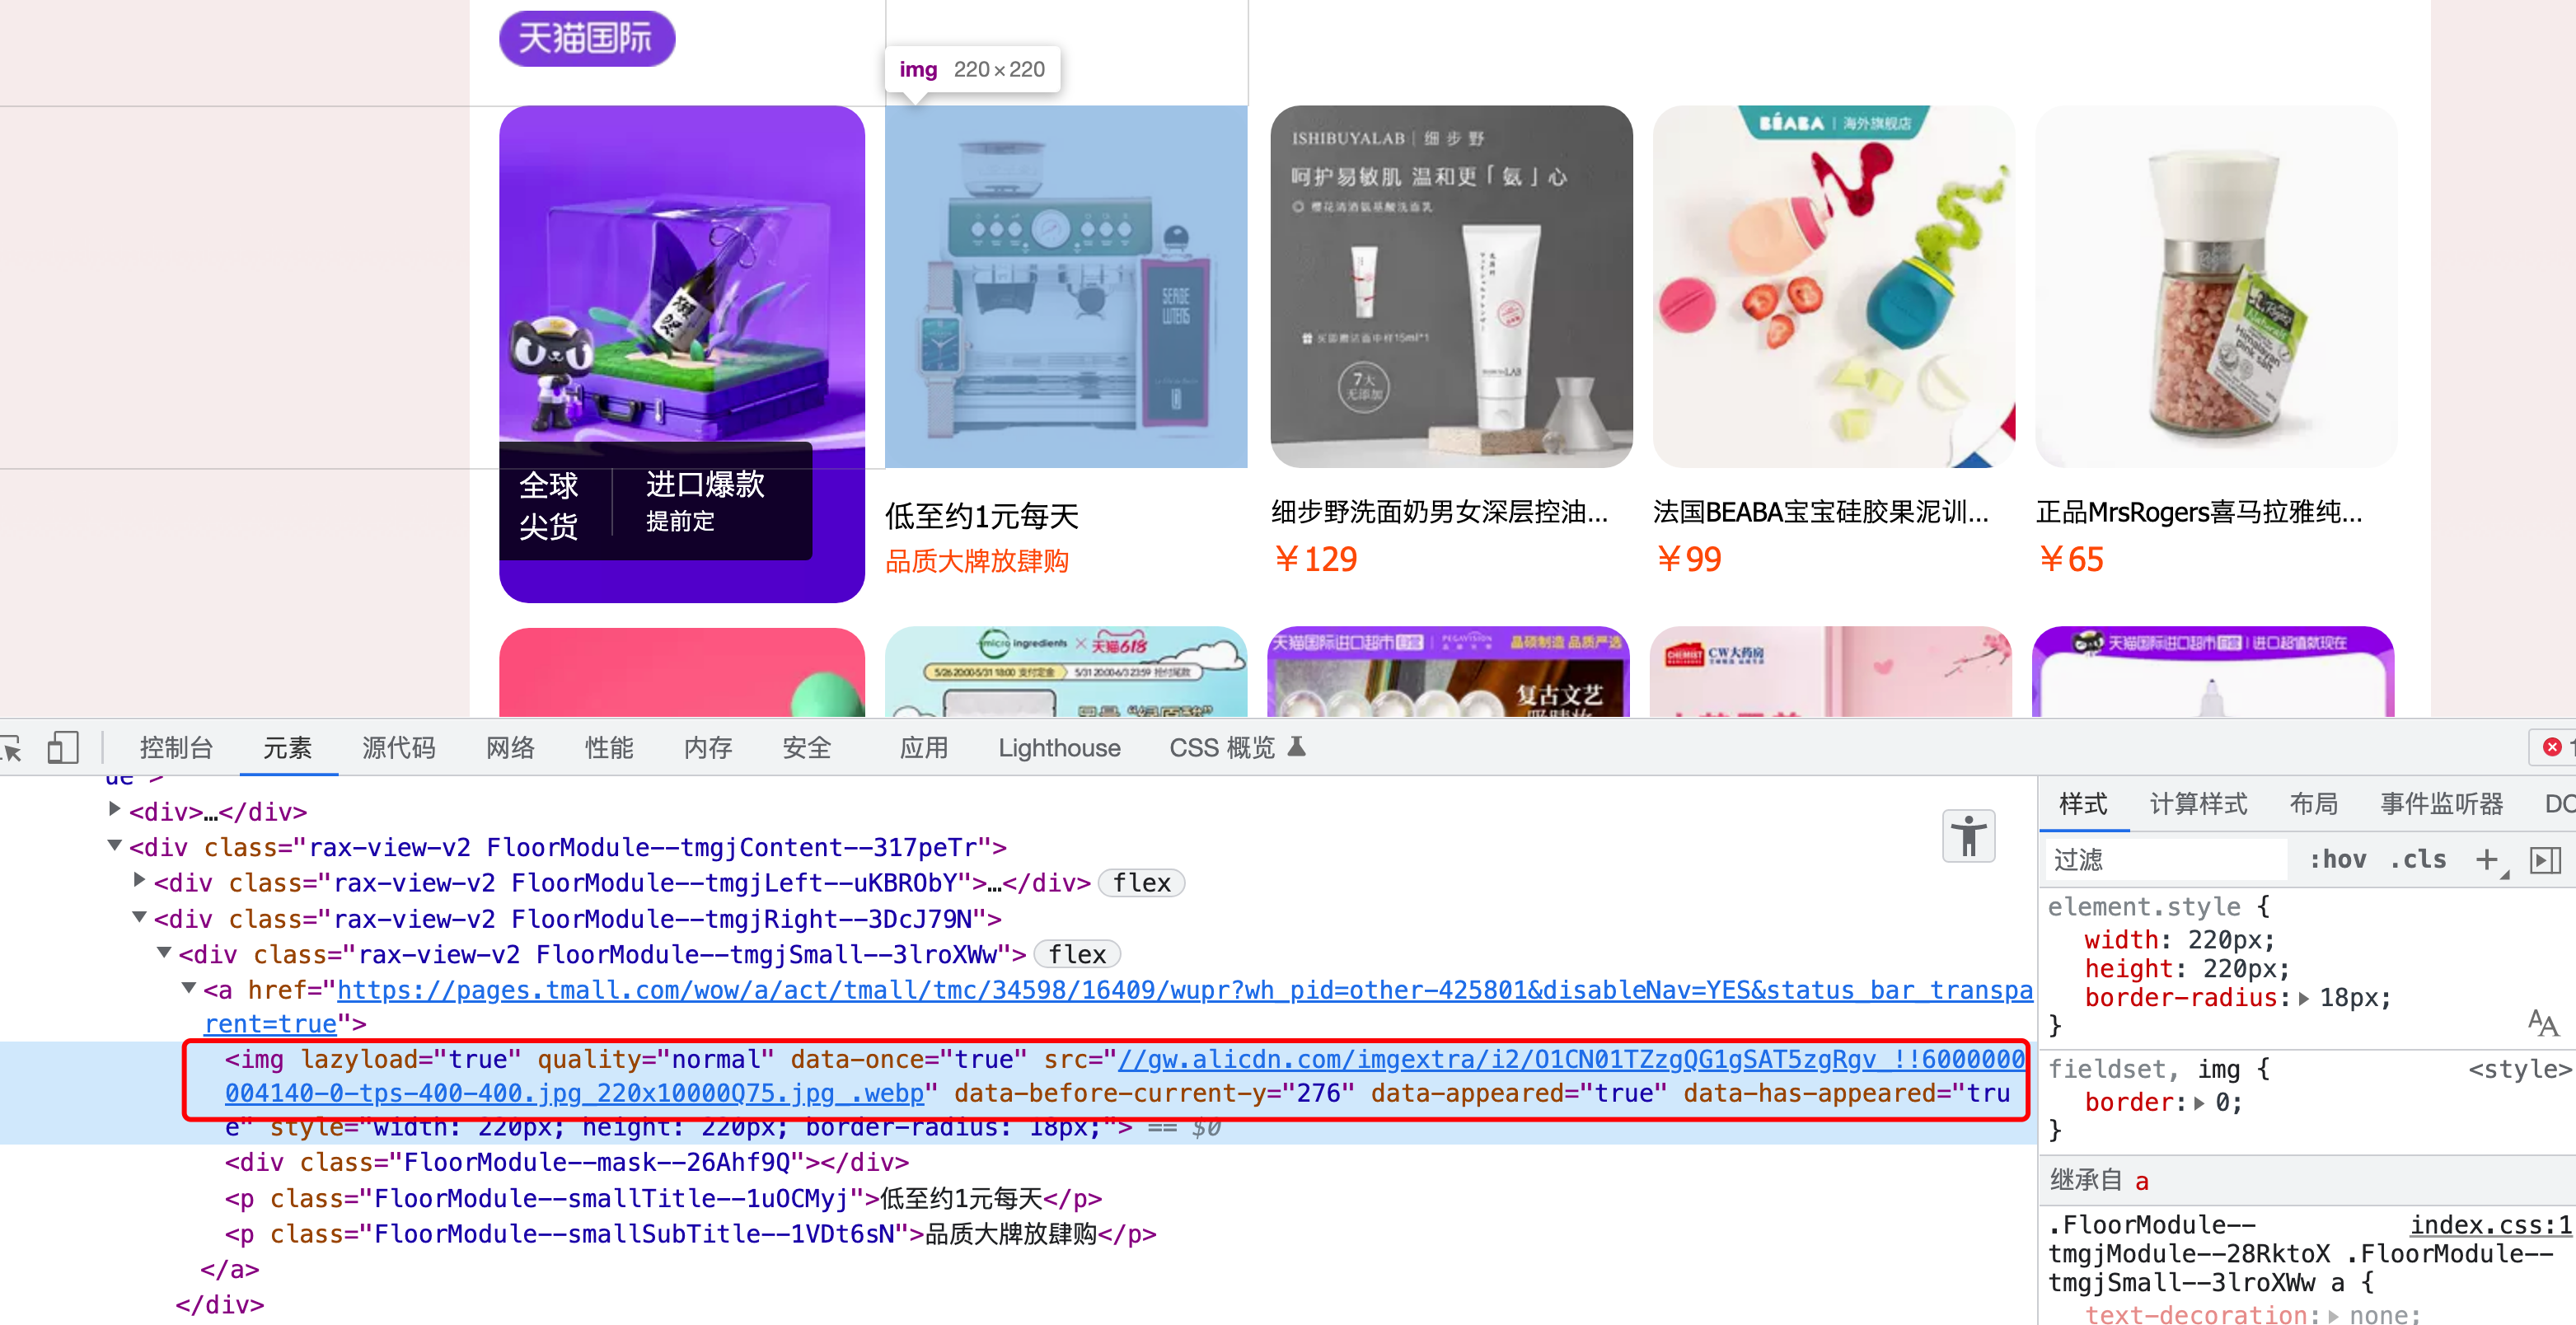
Task: Open the 全球尖货 进口爆款 banner card
Action: [682, 354]
